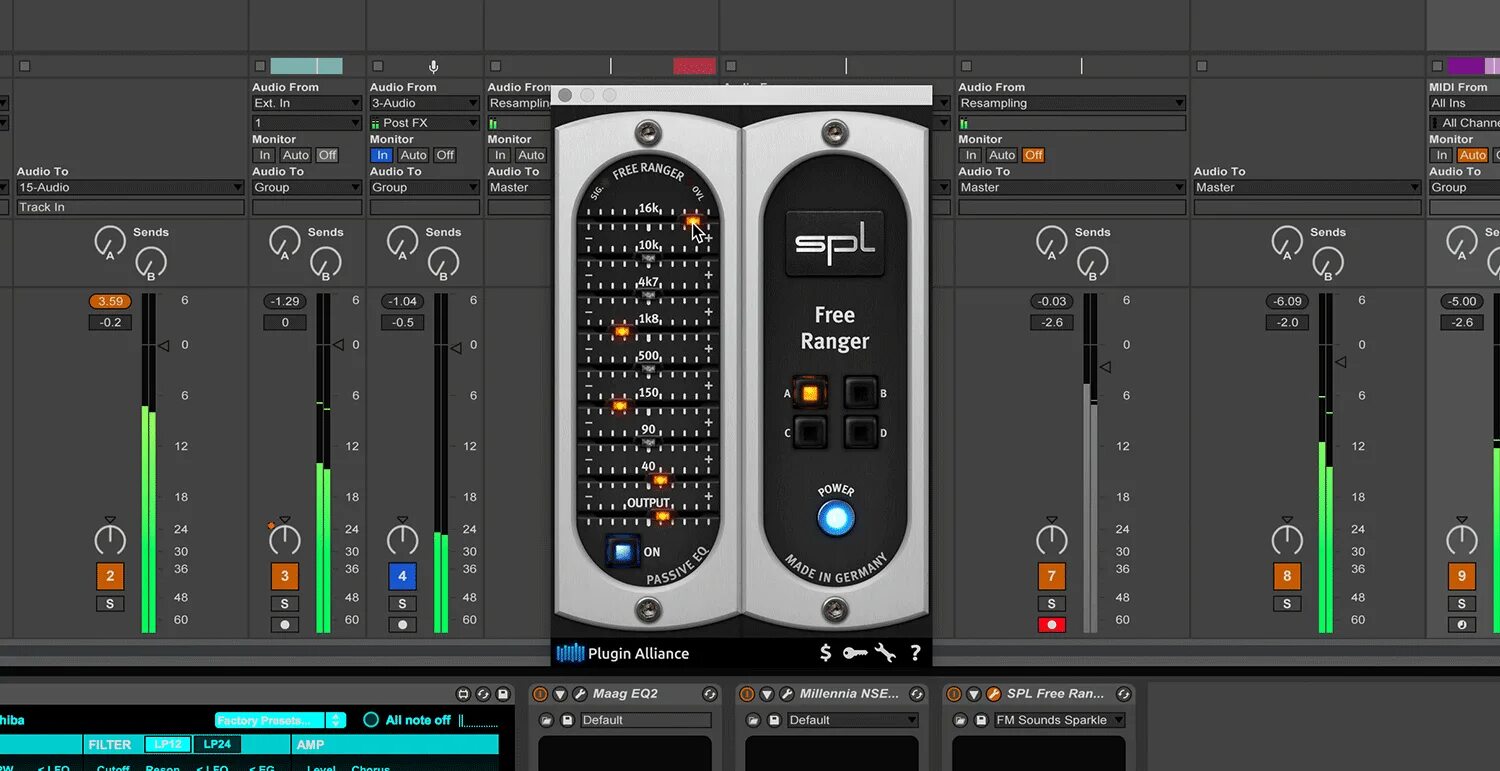Viewport: 1500px width, 771px height.
Task: Toggle the Maag EQ2 device activator
Action: 540,694
